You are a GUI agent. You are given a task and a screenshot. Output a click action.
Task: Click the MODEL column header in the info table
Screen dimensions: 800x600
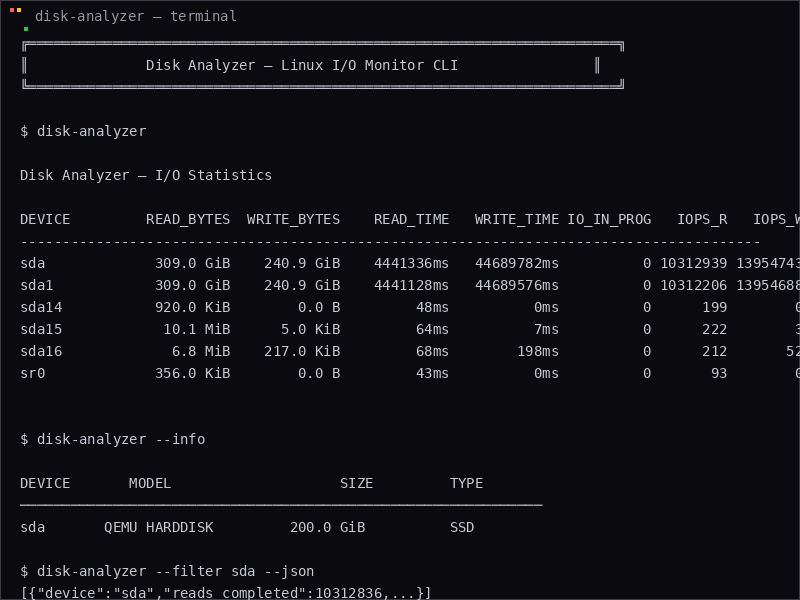tap(150, 484)
